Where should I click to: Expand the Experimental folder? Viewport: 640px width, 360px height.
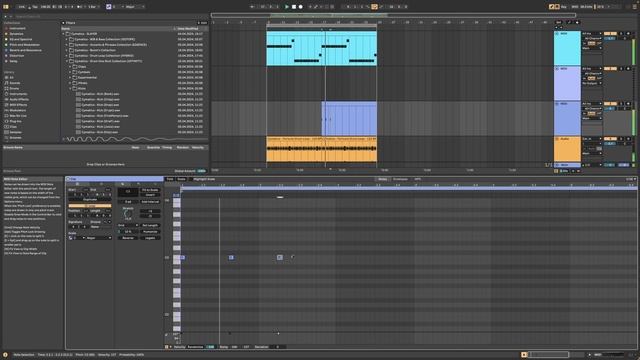tap(70, 78)
